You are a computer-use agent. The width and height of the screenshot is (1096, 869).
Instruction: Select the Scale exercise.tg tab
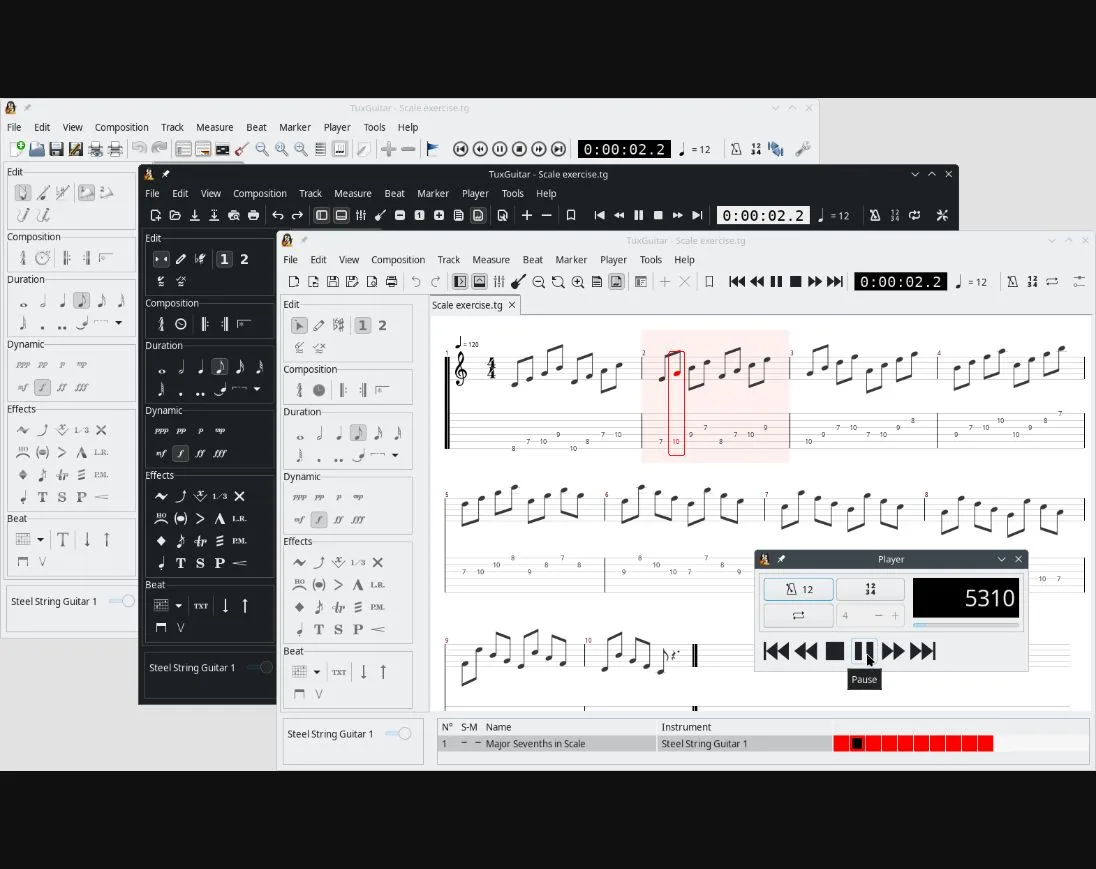tap(467, 305)
